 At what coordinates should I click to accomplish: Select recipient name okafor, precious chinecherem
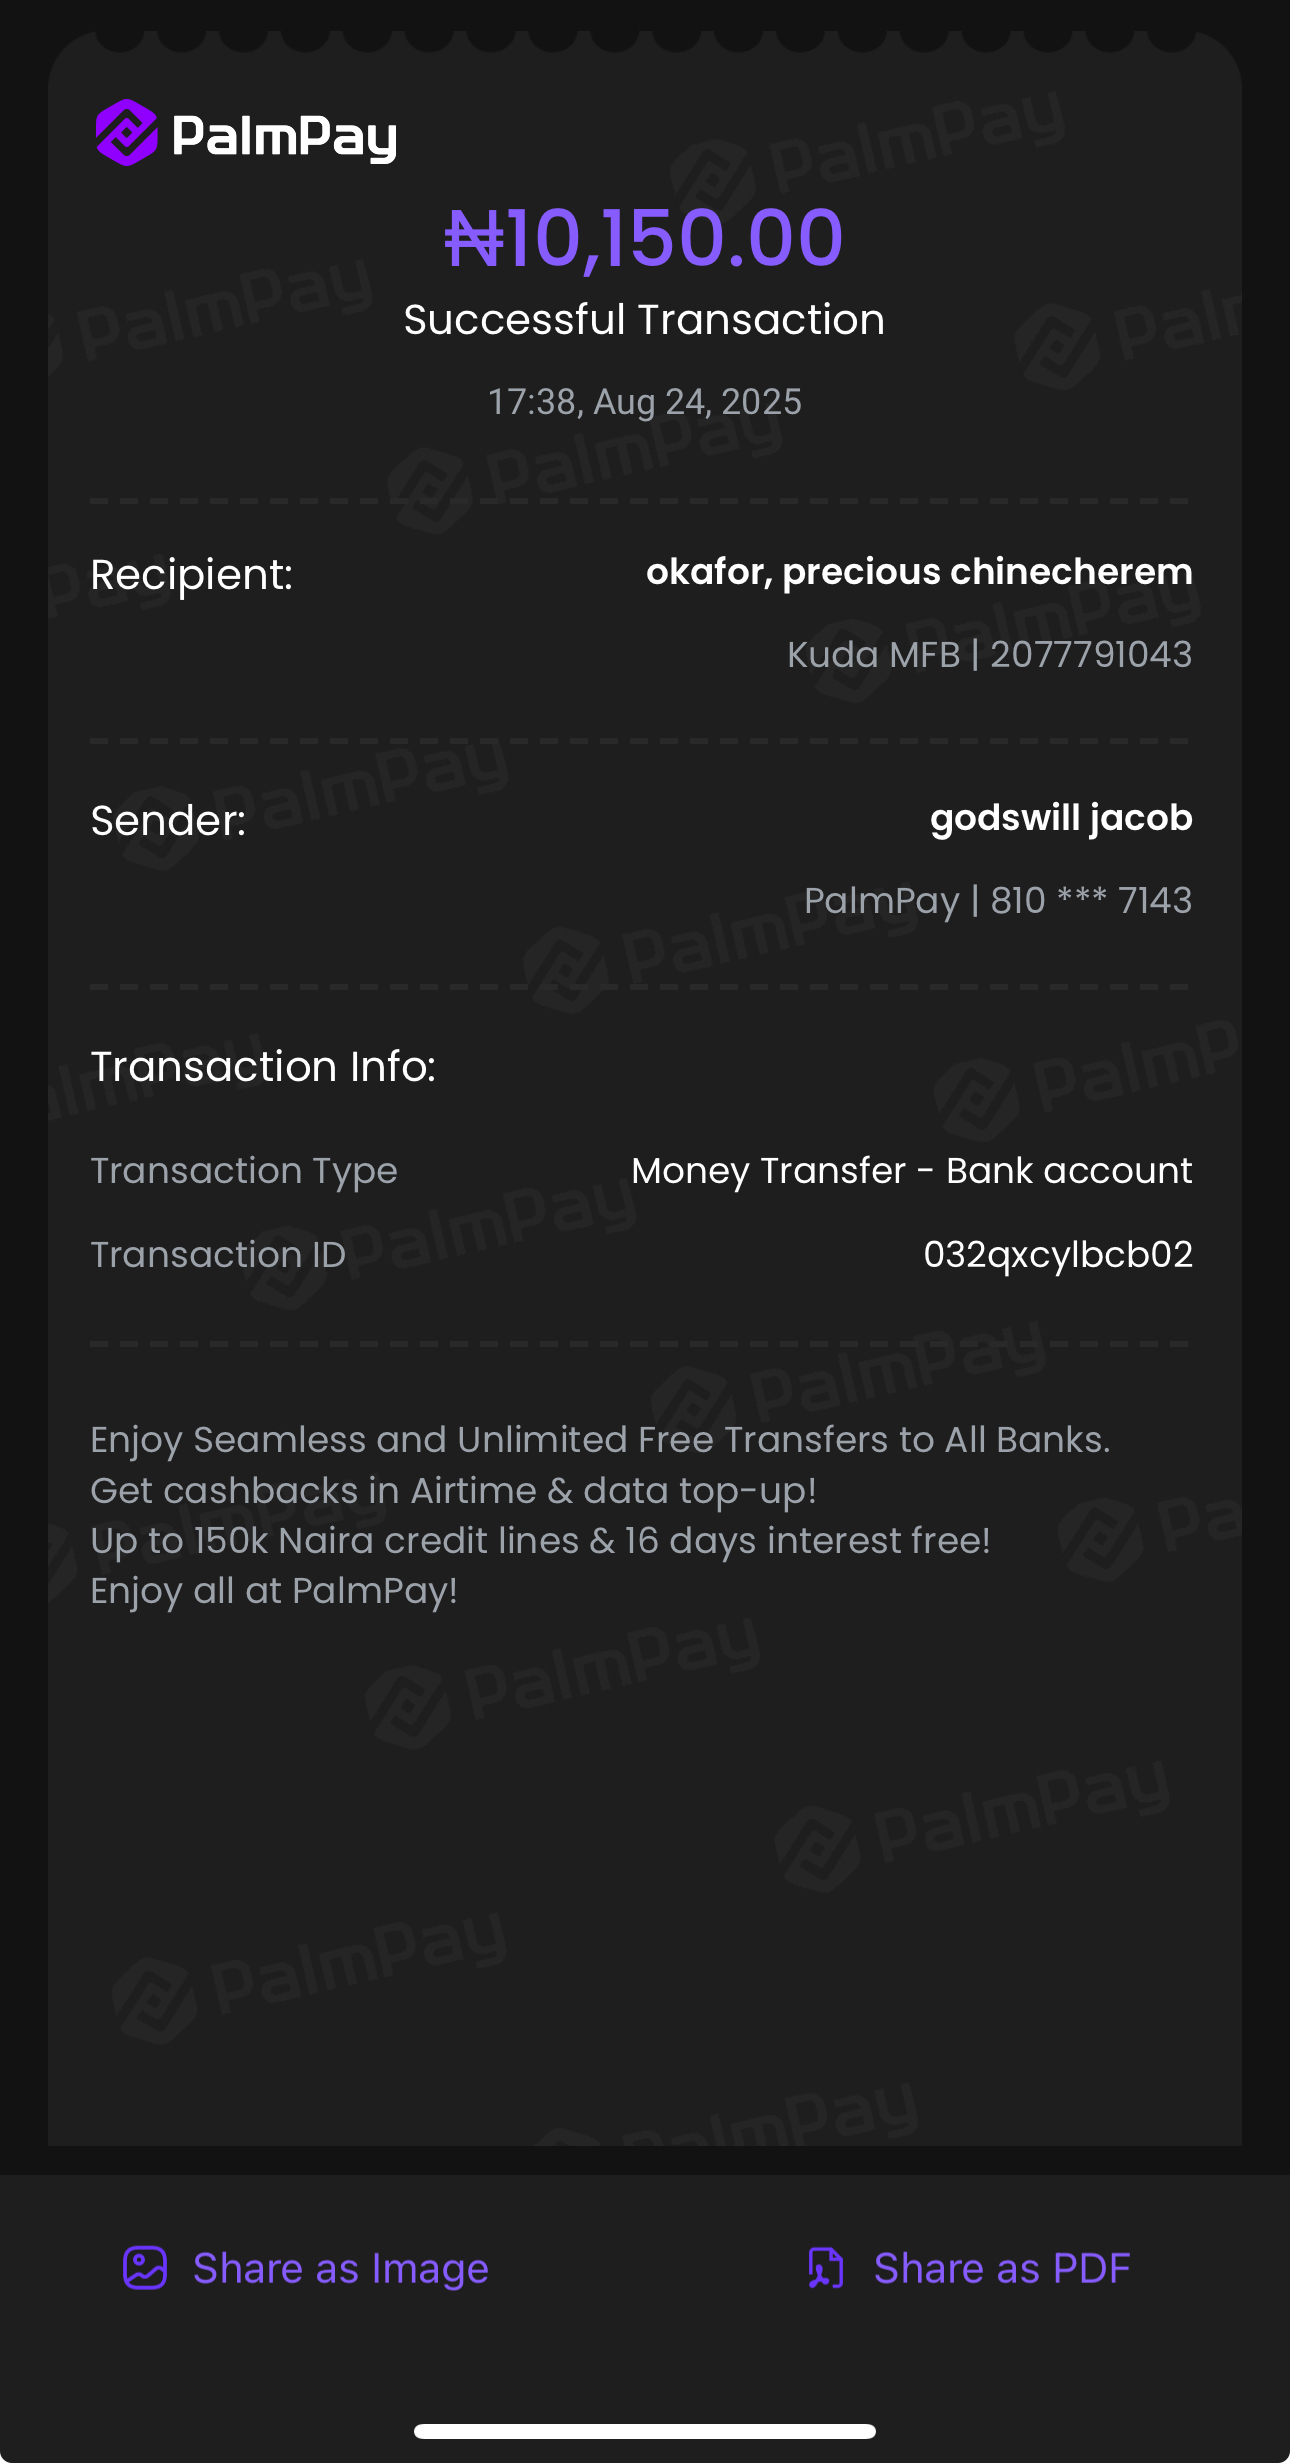pyautogui.click(x=919, y=572)
